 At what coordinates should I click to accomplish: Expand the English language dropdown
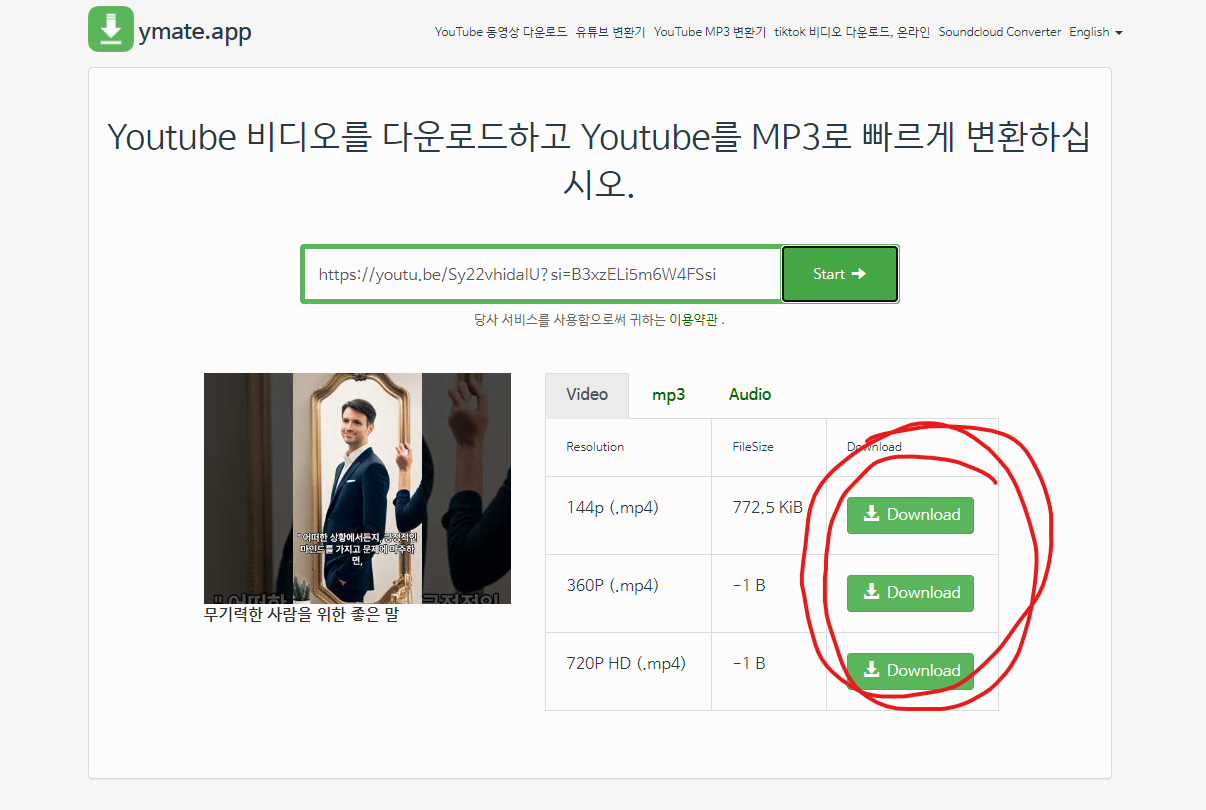point(1096,32)
